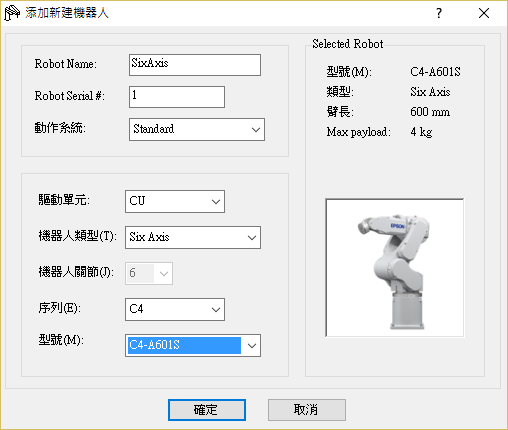Click the robot app icon in title bar
The image size is (508, 430).
pyautogui.click(x=12, y=13)
